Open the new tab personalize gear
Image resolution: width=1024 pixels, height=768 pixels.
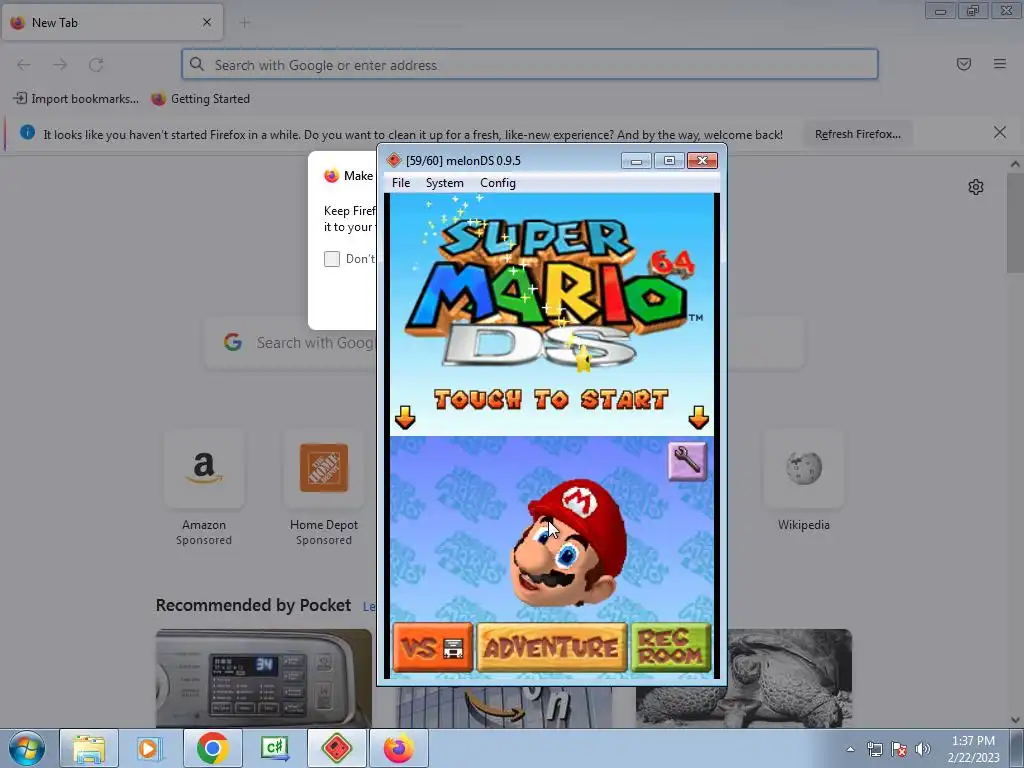pyautogui.click(x=976, y=187)
